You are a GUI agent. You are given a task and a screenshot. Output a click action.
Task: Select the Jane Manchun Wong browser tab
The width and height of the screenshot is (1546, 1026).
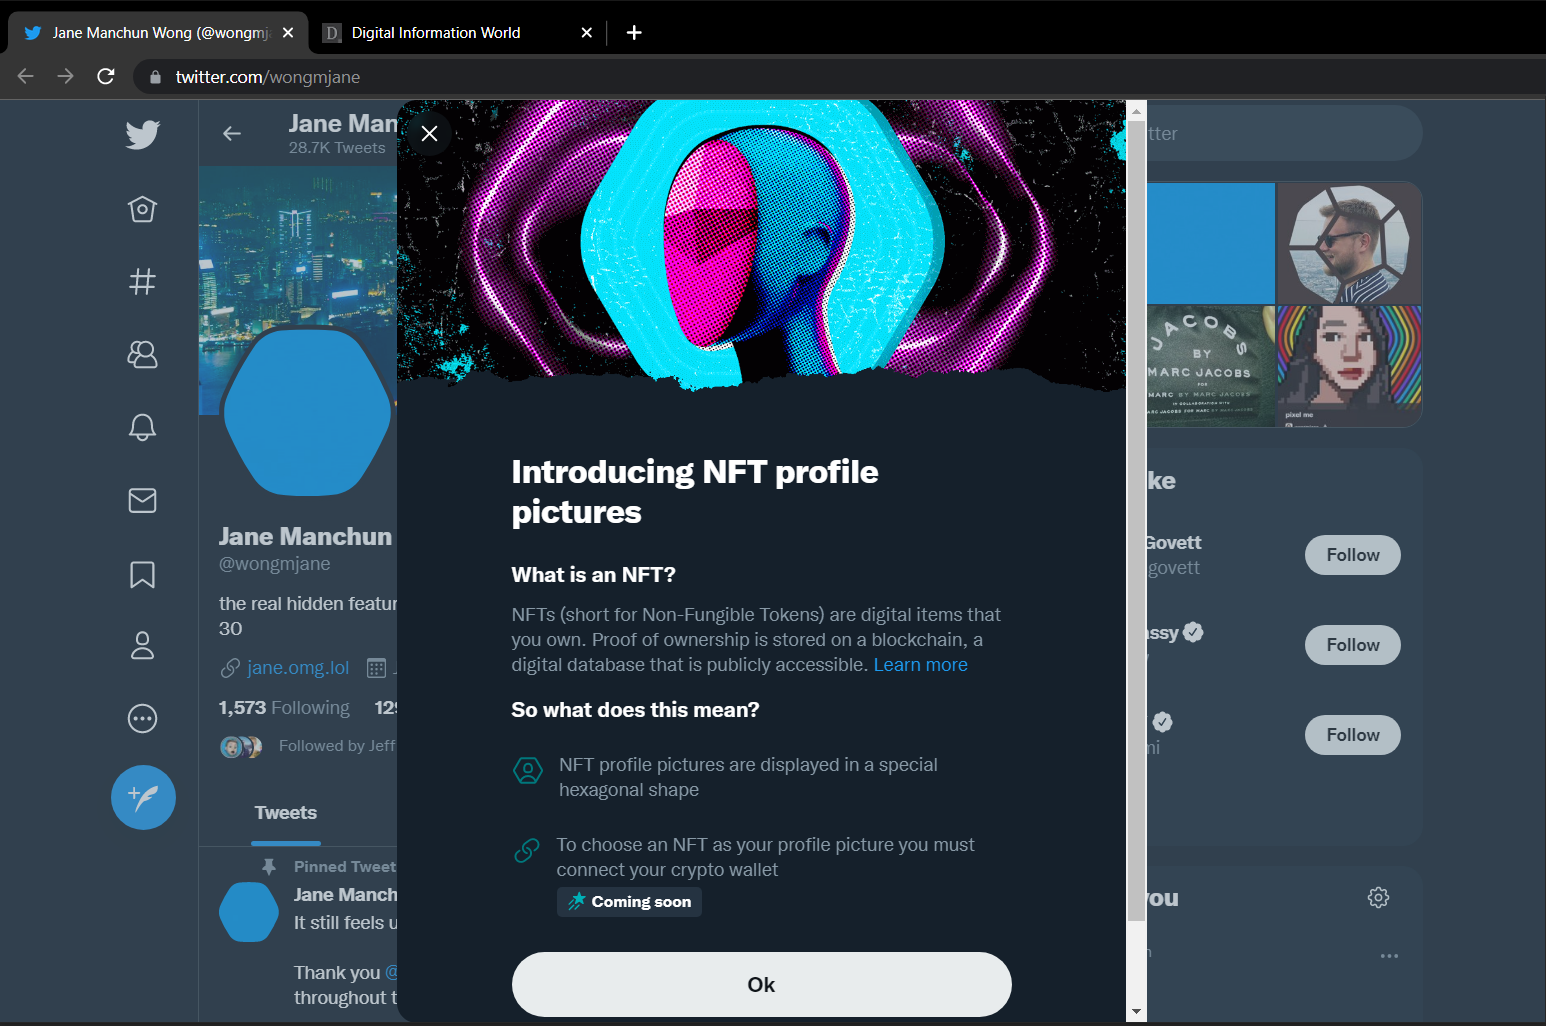(158, 33)
